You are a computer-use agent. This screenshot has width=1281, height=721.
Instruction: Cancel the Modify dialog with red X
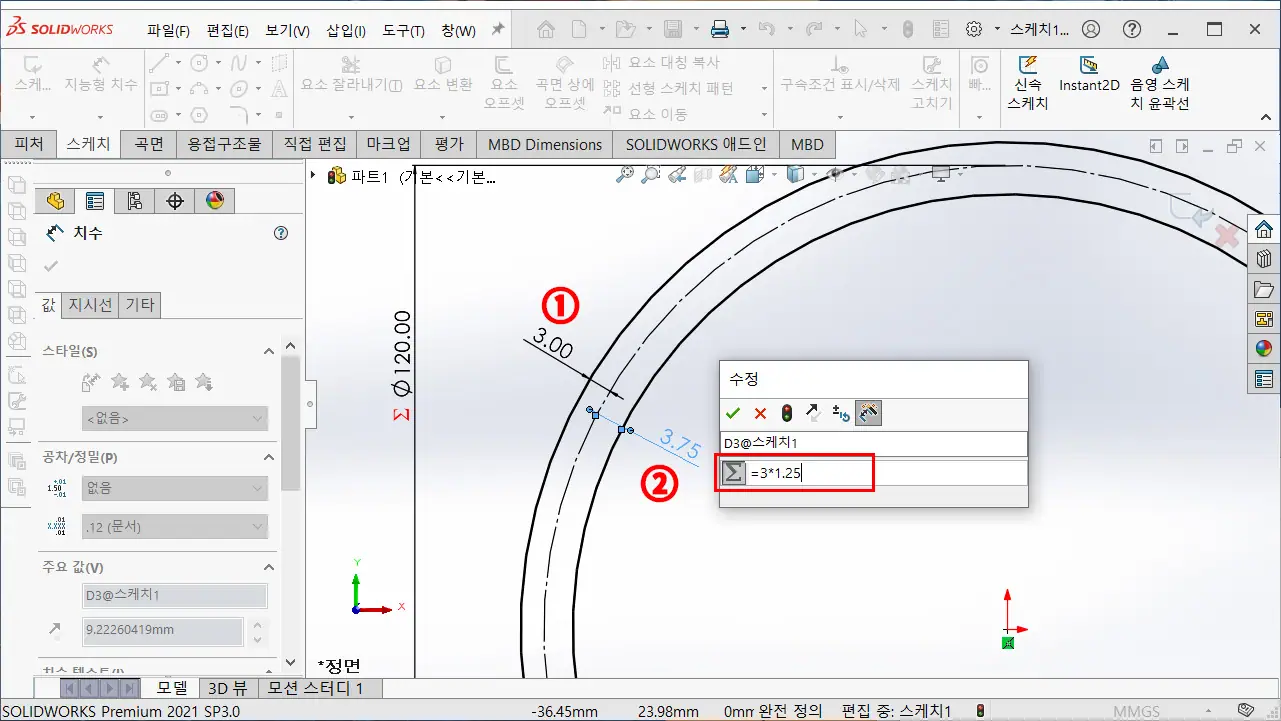point(760,413)
